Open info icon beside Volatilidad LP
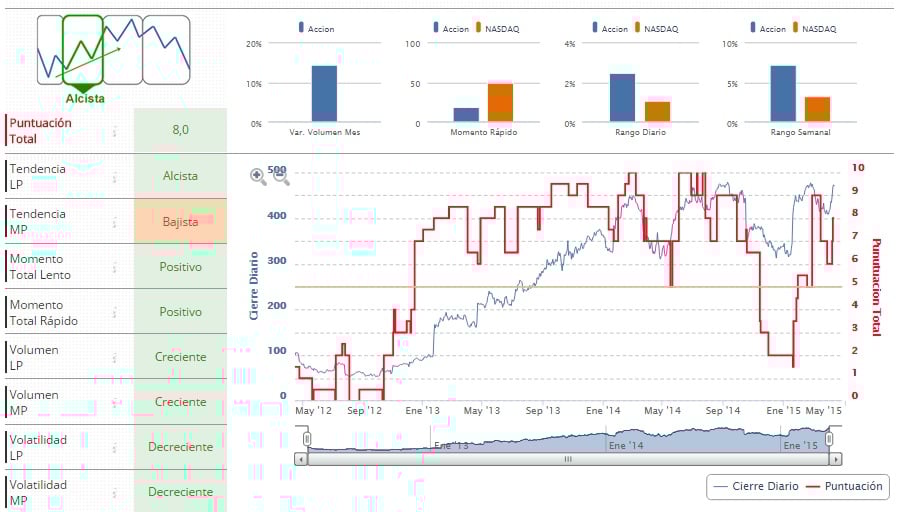908x512 pixels. click(115, 447)
